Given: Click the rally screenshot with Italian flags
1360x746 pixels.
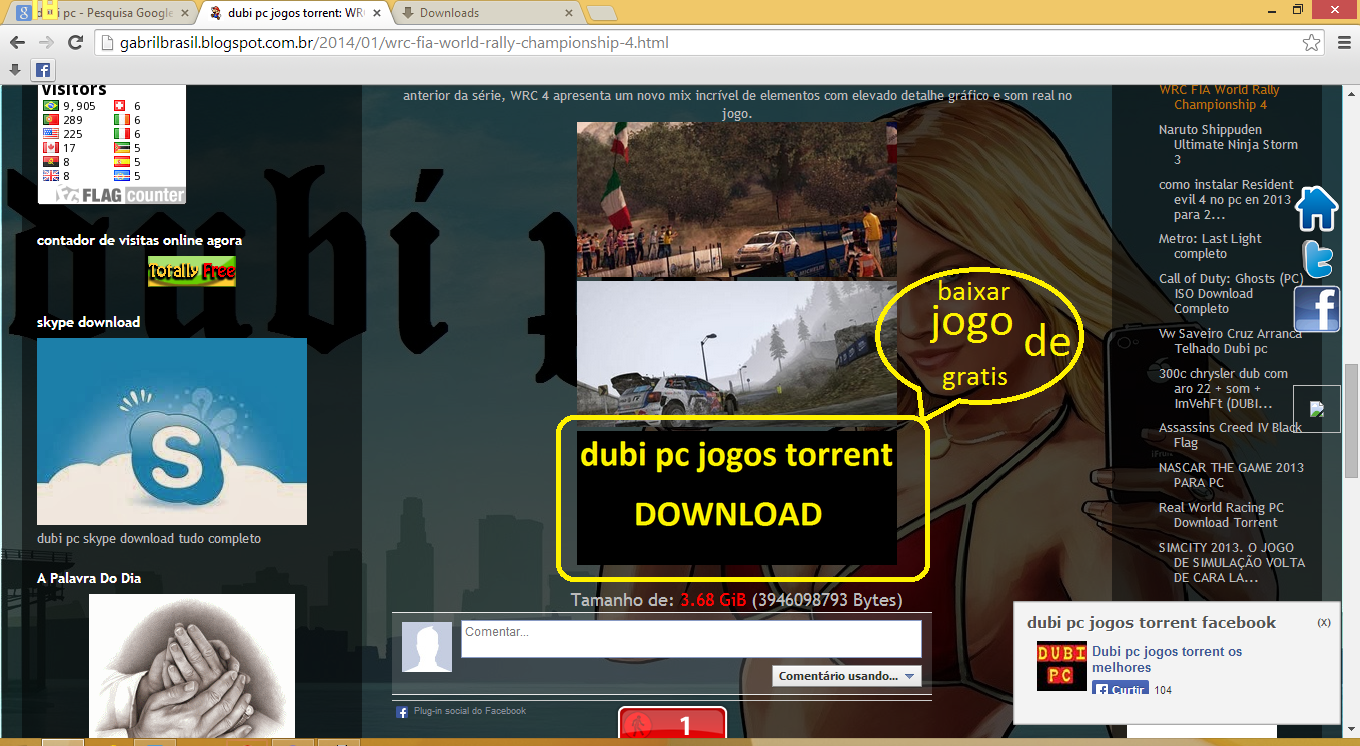Looking at the screenshot, I should pyautogui.click(x=737, y=201).
